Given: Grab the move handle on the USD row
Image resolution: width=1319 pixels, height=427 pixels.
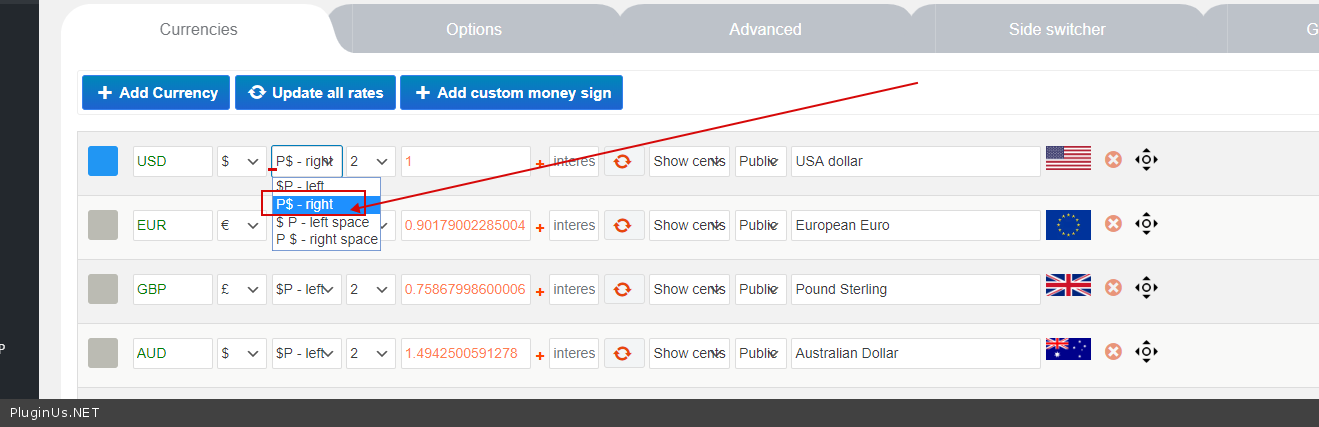Looking at the screenshot, I should coord(1146,160).
